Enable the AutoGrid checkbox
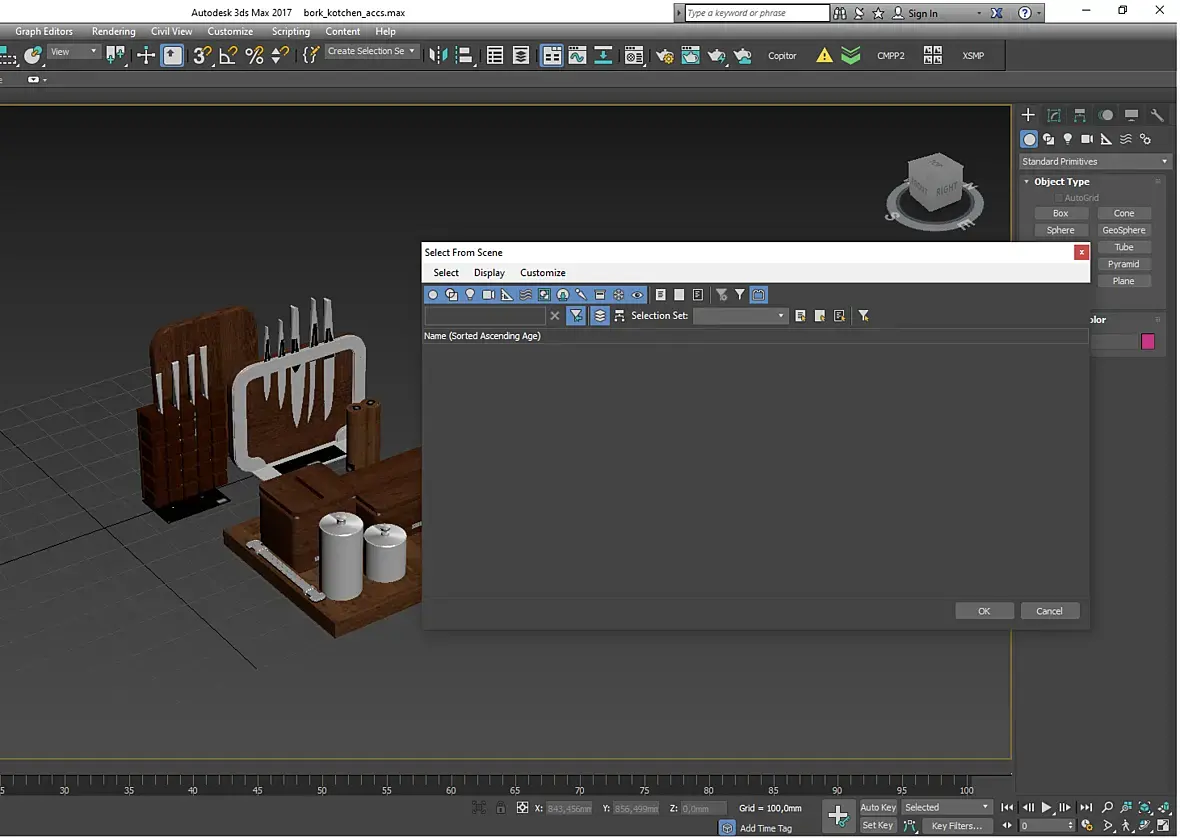The height and width of the screenshot is (838, 1180). tap(1059, 198)
